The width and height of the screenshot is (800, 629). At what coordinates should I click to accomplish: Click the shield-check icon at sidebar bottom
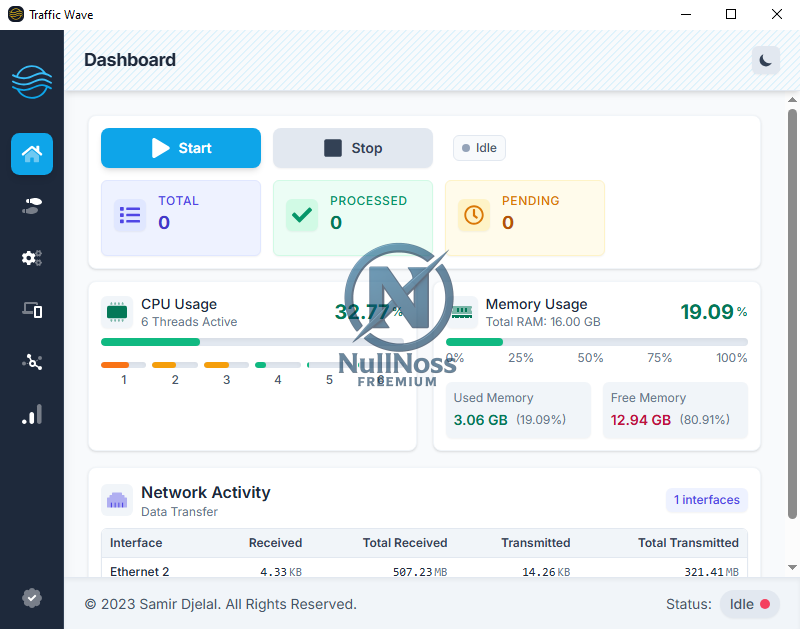pos(31,598)
